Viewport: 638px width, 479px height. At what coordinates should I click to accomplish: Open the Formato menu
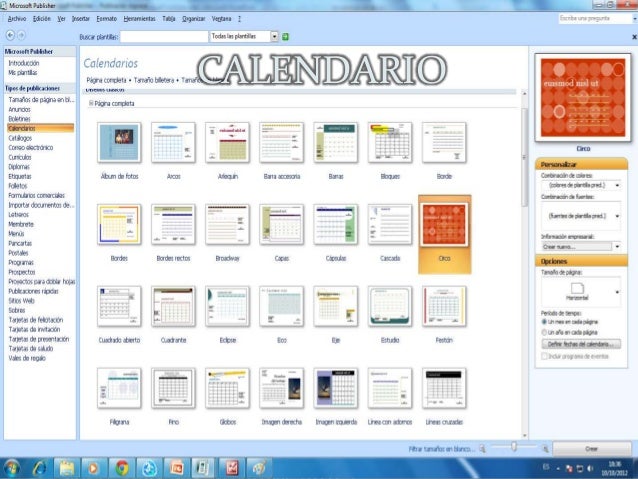tap(107, 19)
